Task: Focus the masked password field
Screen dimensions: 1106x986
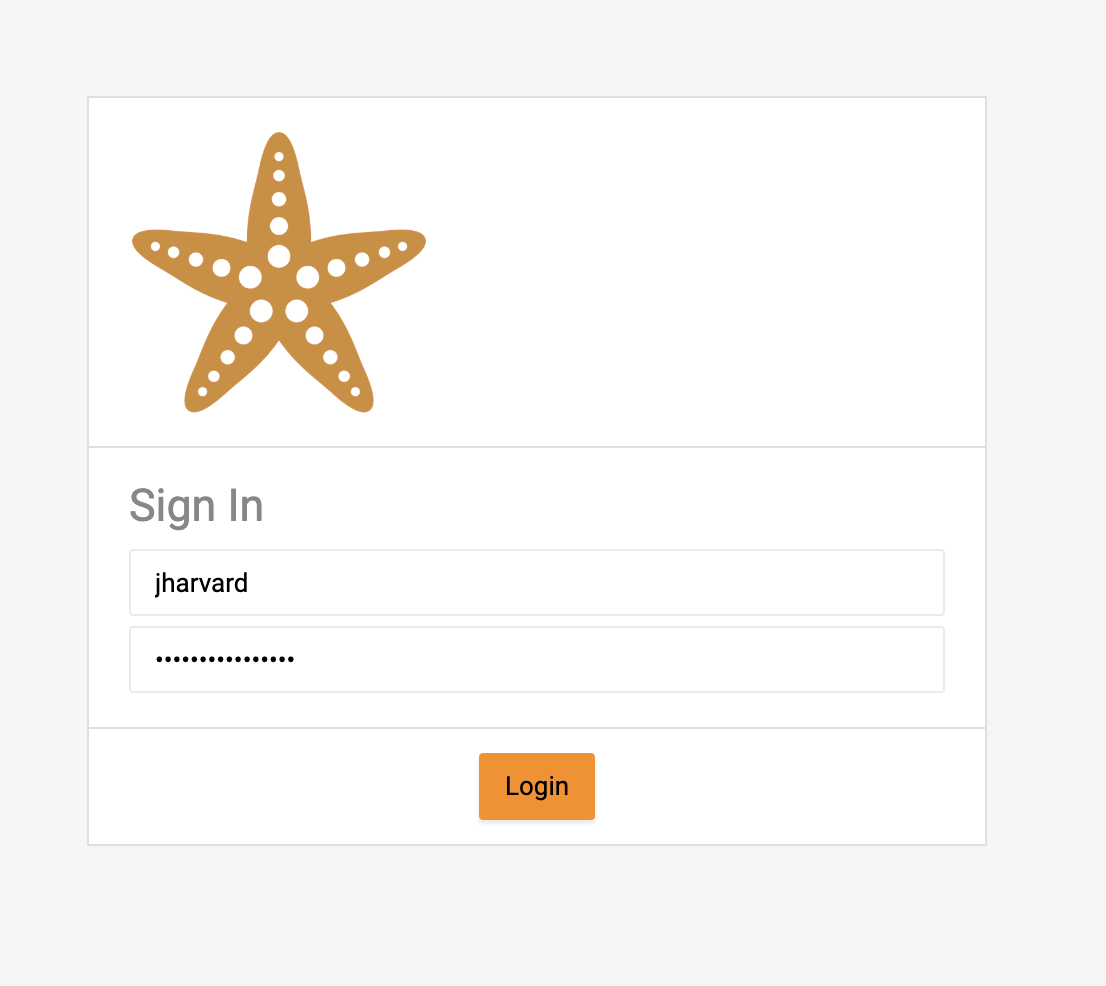Action: [537, 659]
